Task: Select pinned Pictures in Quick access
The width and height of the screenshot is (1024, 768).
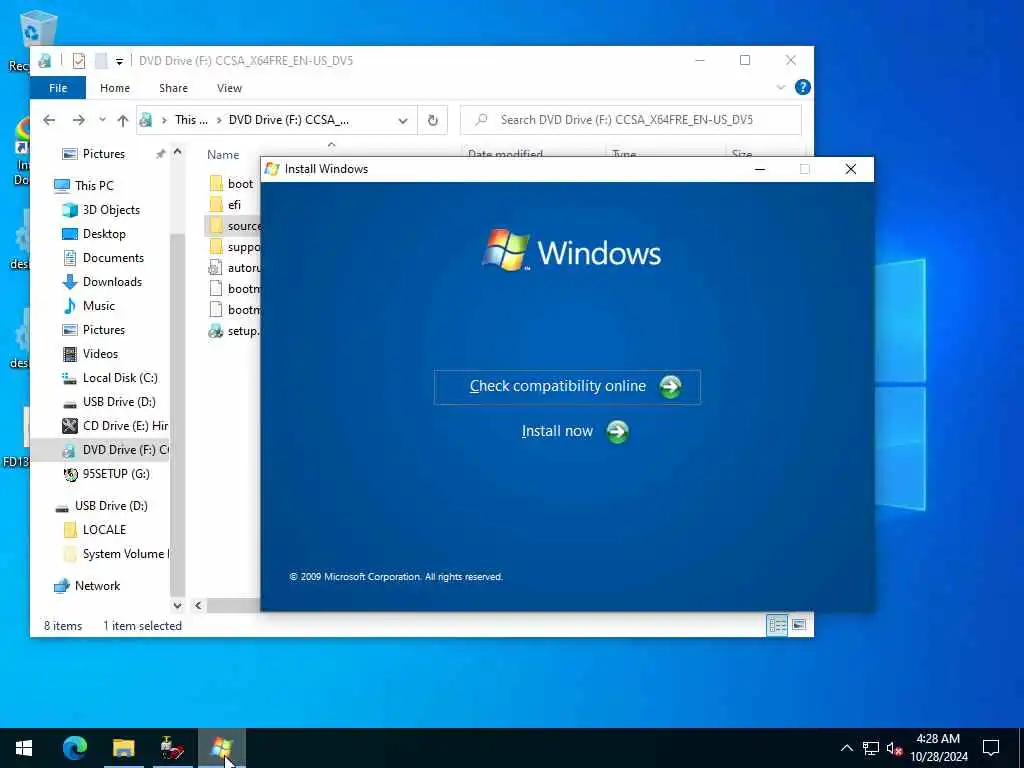Action: pyautogui.click(x=103, y=154)
